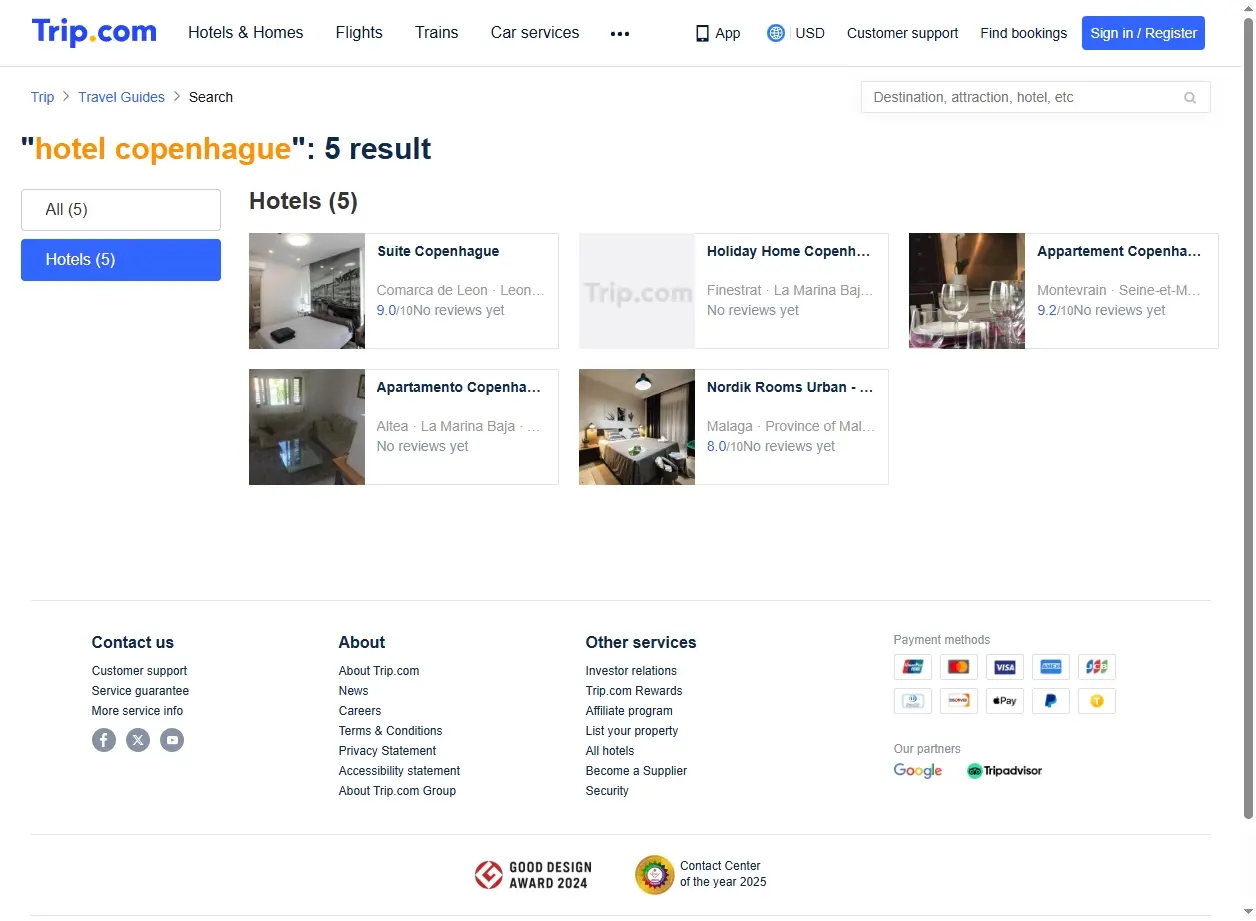This screenshot has width=1256, height=921.
Task: Open Affiliate program footer link
Action: (629, 711)
